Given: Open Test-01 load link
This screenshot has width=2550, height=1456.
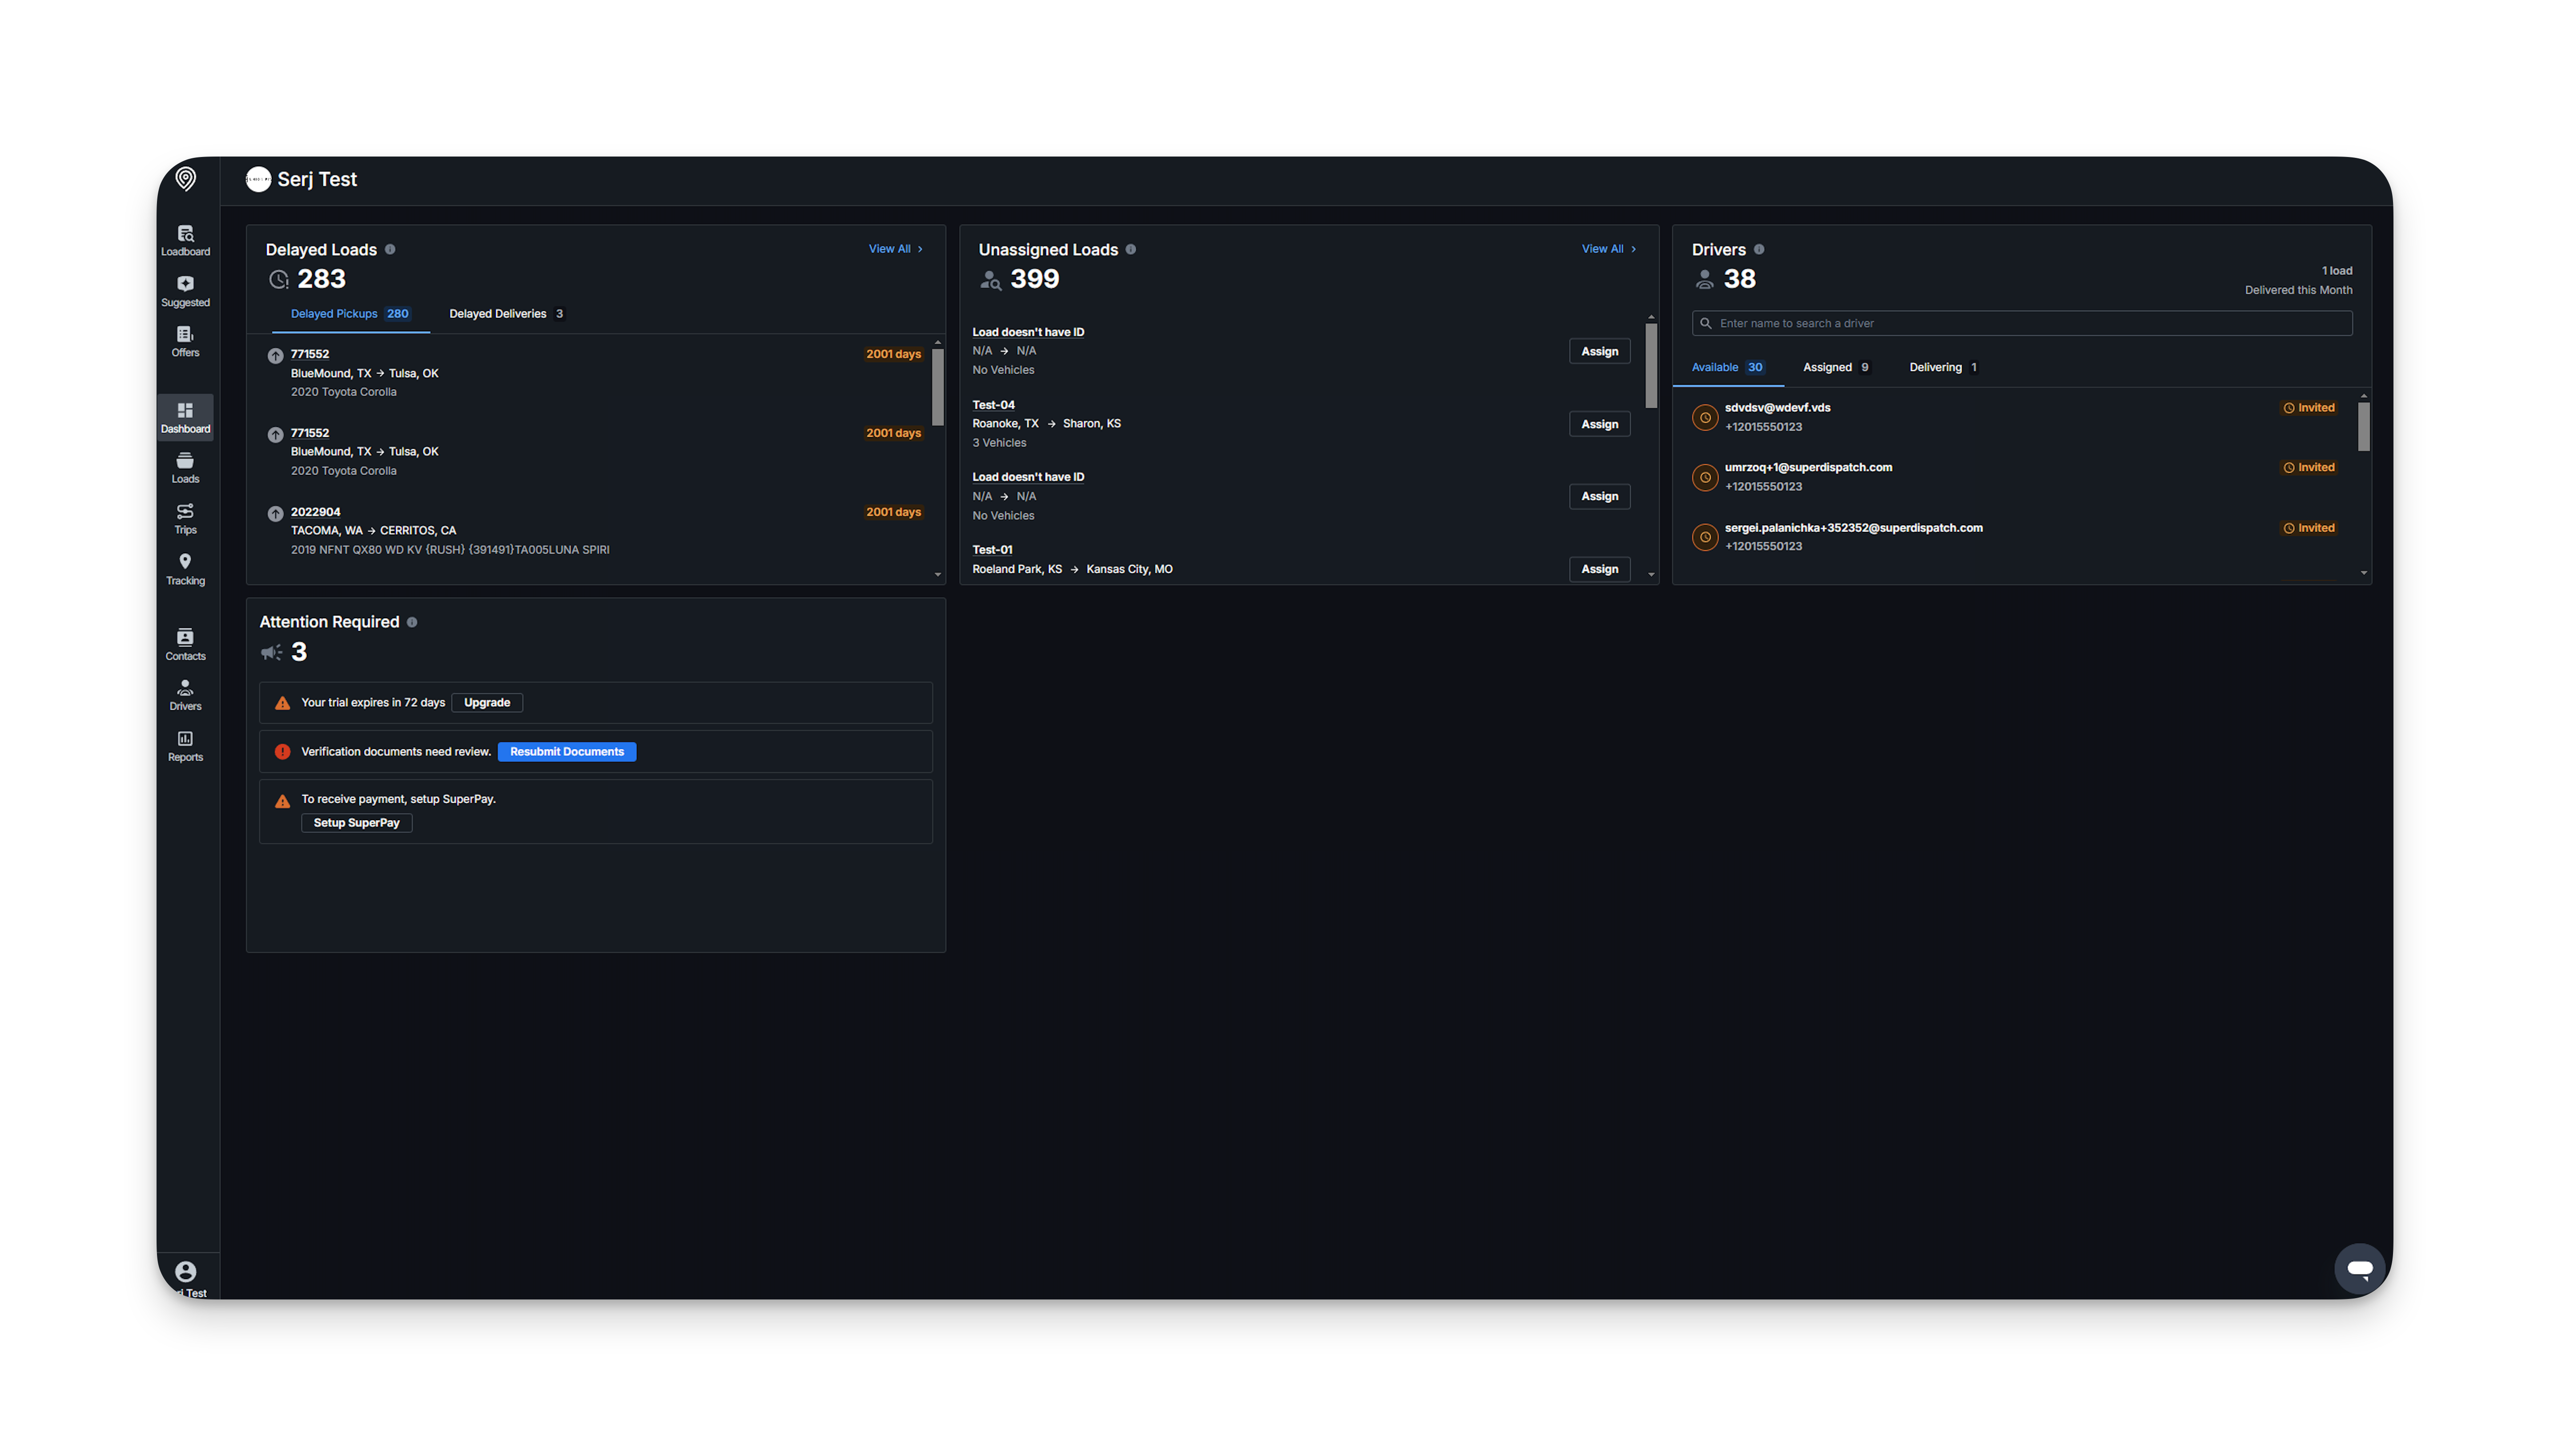Looking at the screenshot, I should point(992,550).
